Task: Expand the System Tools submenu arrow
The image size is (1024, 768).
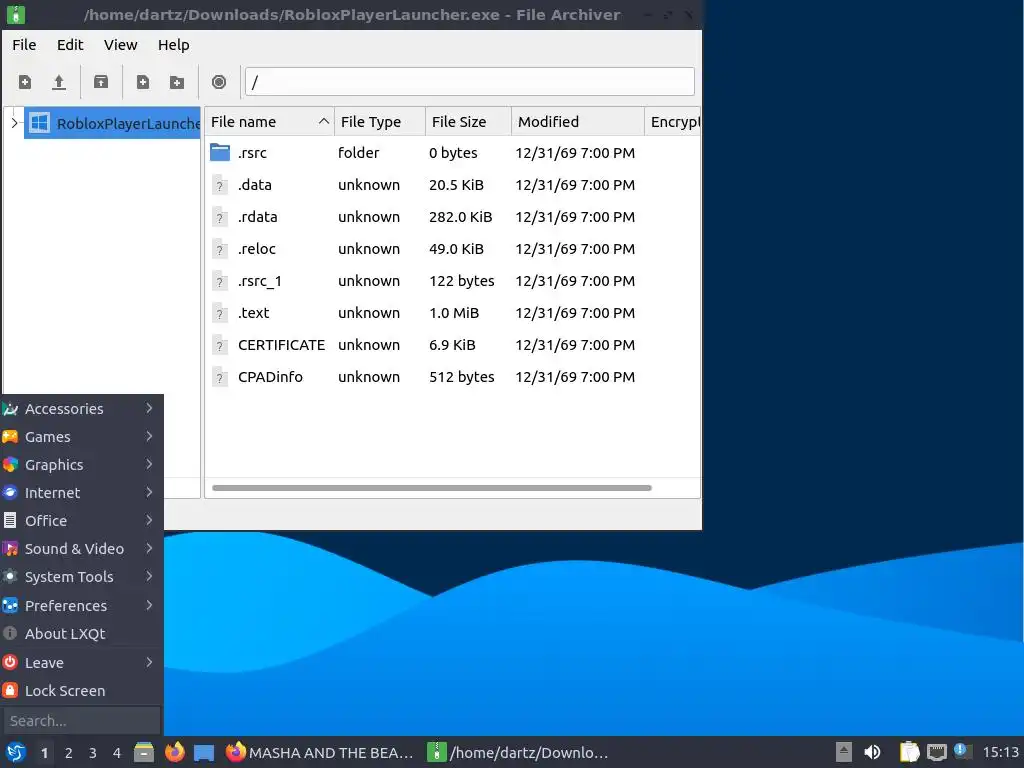Action: point(149,577)
